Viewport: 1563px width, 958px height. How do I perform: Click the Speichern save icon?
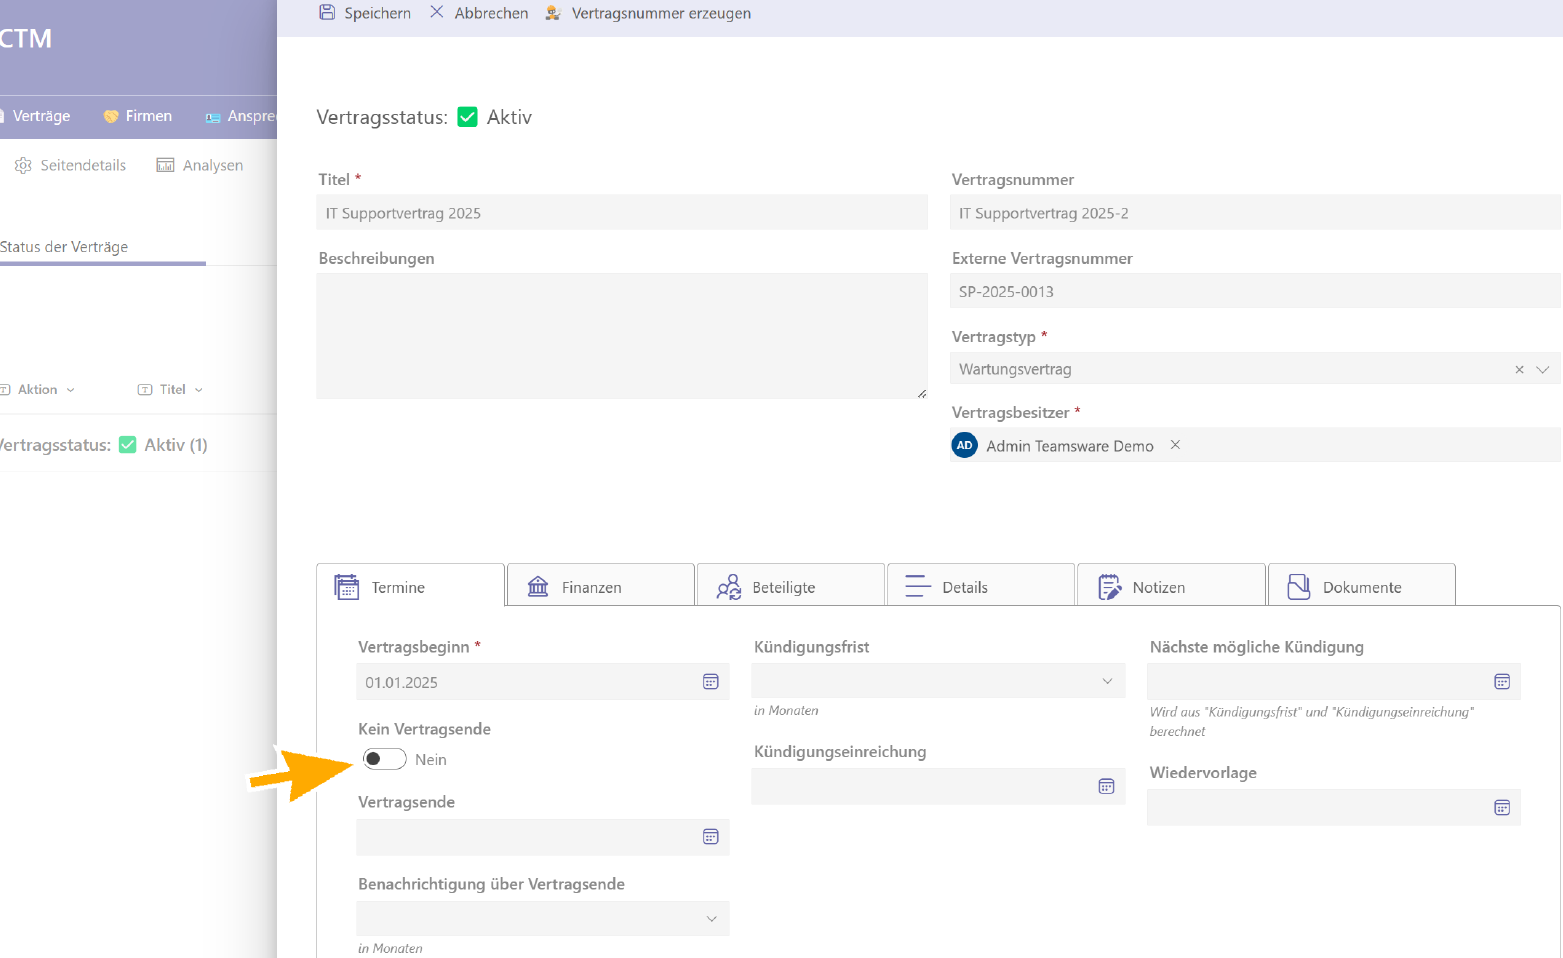point(327,13)
